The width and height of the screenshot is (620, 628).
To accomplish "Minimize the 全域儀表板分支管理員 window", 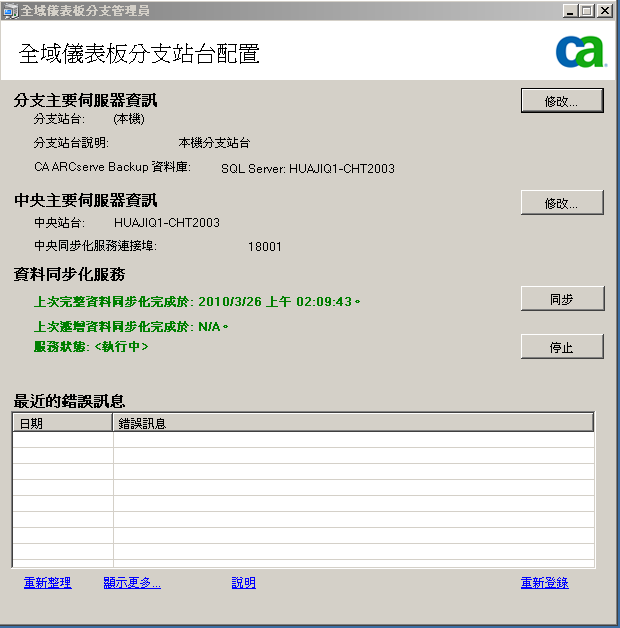I will (570, 11).
